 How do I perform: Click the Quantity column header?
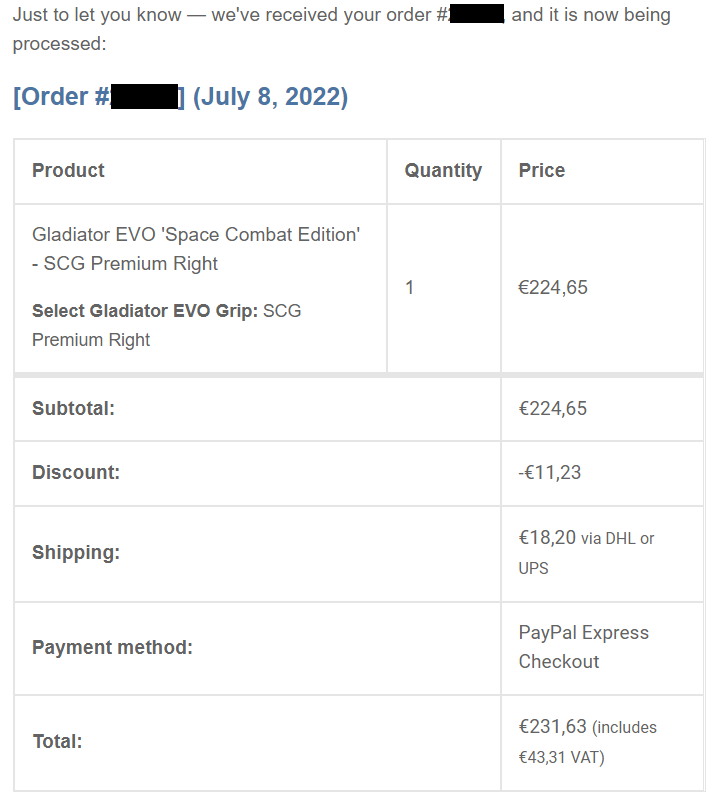point(443,170)
